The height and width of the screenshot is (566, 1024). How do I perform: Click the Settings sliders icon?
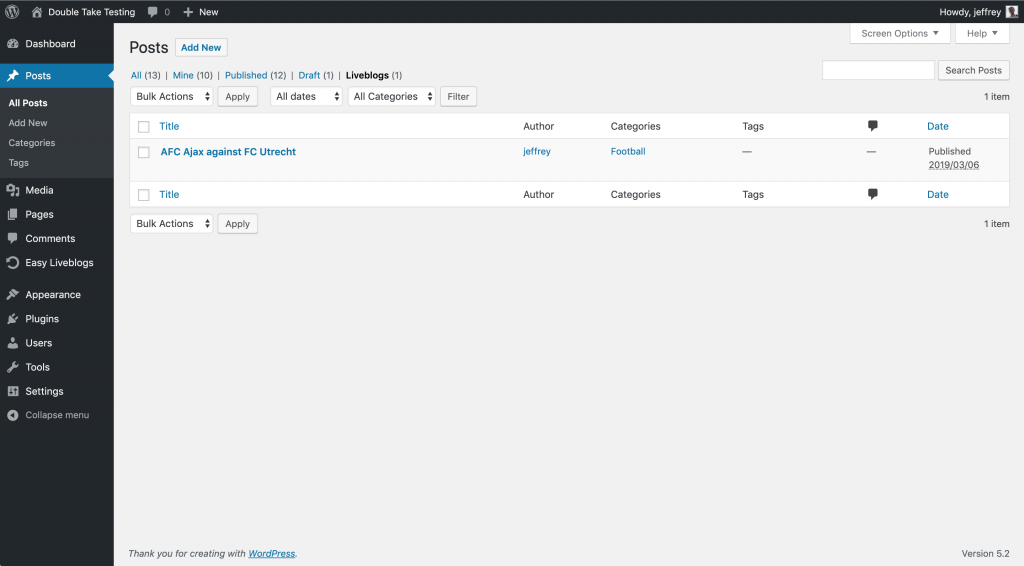[12, 391]
